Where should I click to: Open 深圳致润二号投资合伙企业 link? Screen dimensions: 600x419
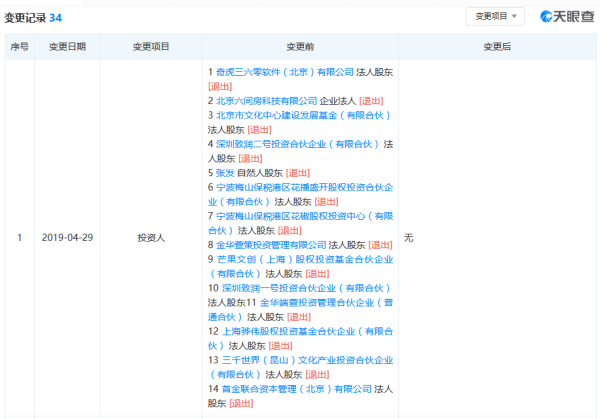[298, 144]
